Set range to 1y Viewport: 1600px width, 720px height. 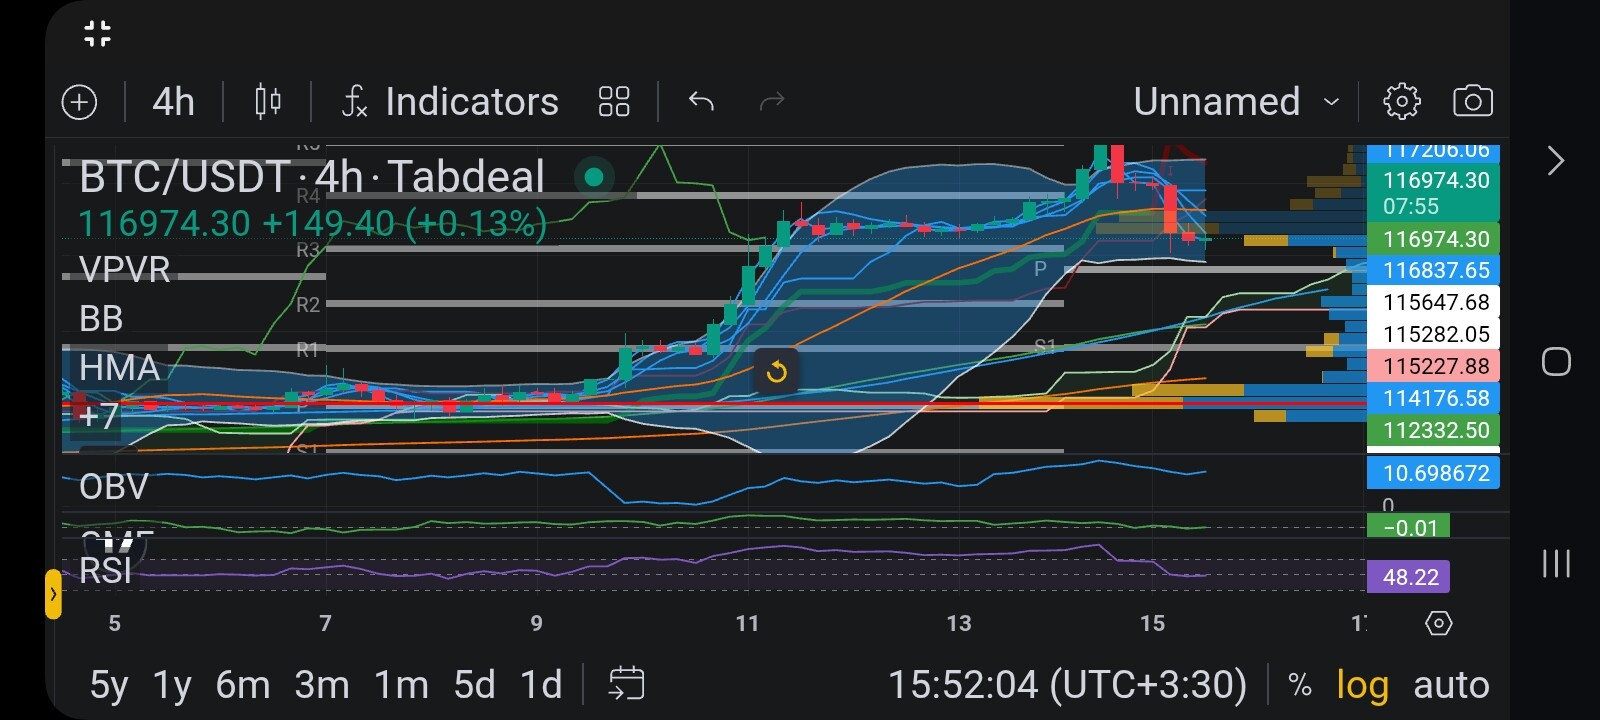coord(172,685)
